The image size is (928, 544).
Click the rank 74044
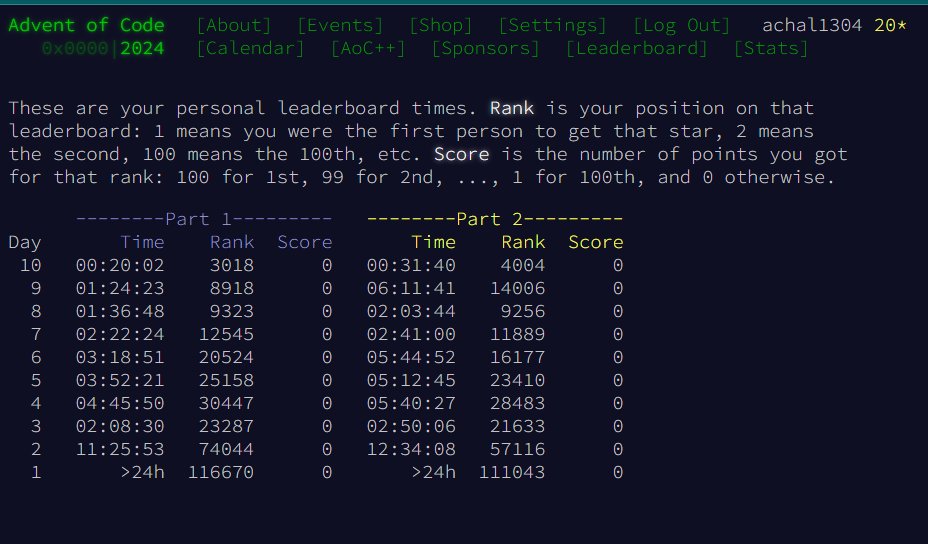tap(227, 450)
